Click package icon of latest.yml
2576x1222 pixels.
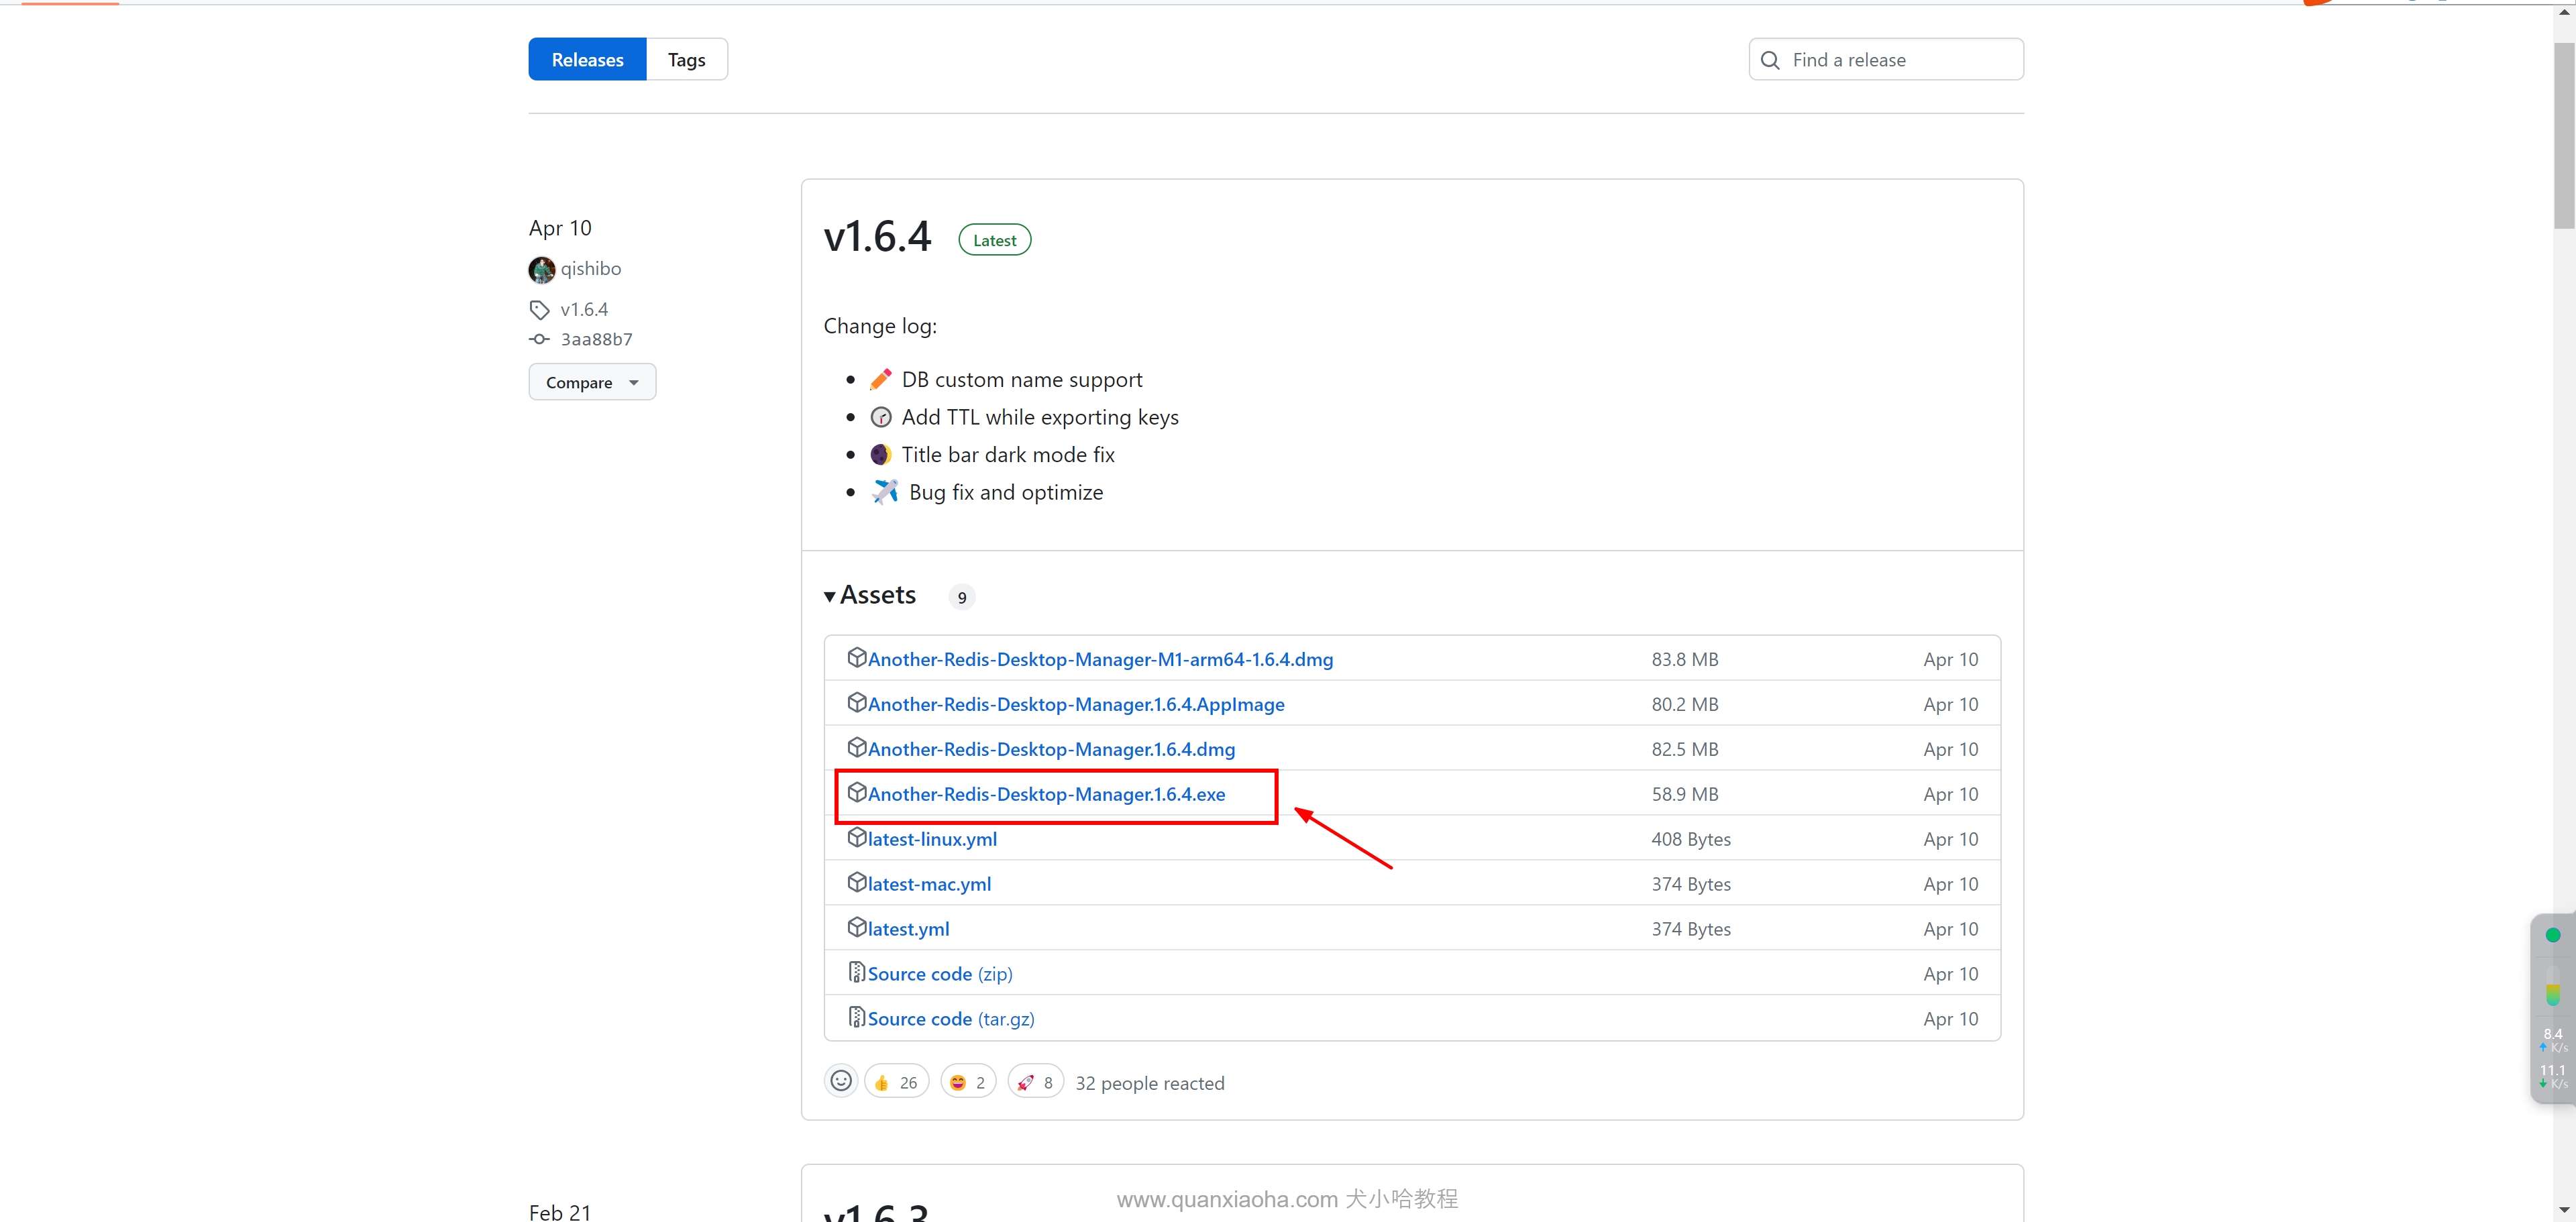coord(856,927)
